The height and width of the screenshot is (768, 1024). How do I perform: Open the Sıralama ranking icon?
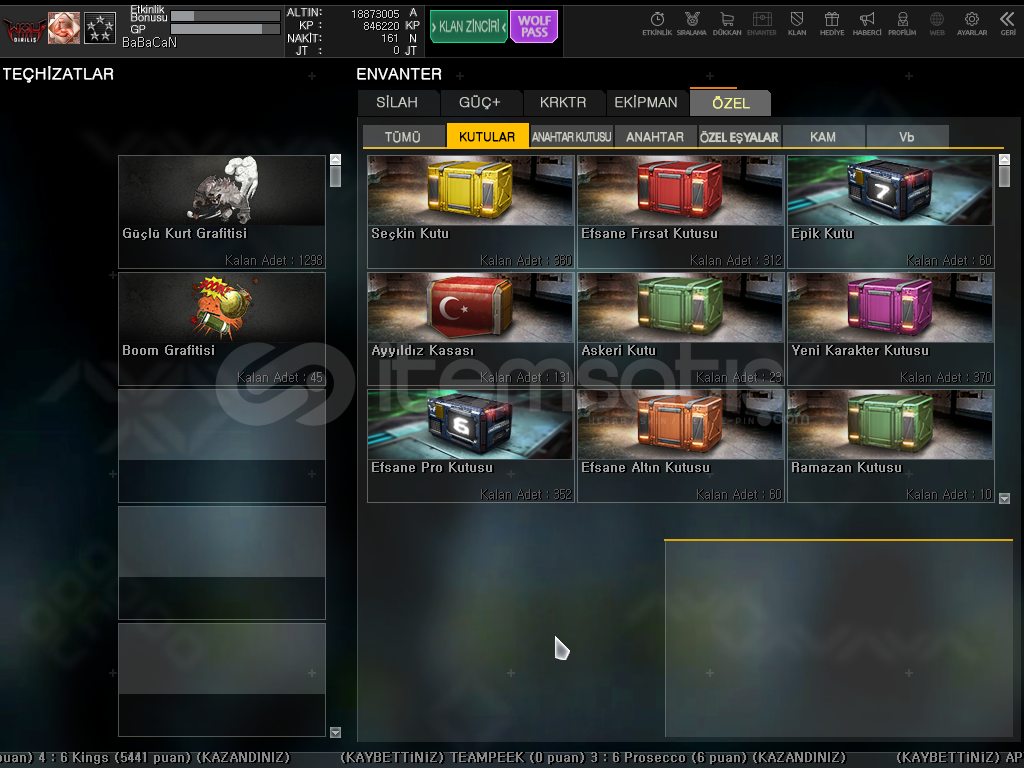pyautogui.click(x=691, y=22)
